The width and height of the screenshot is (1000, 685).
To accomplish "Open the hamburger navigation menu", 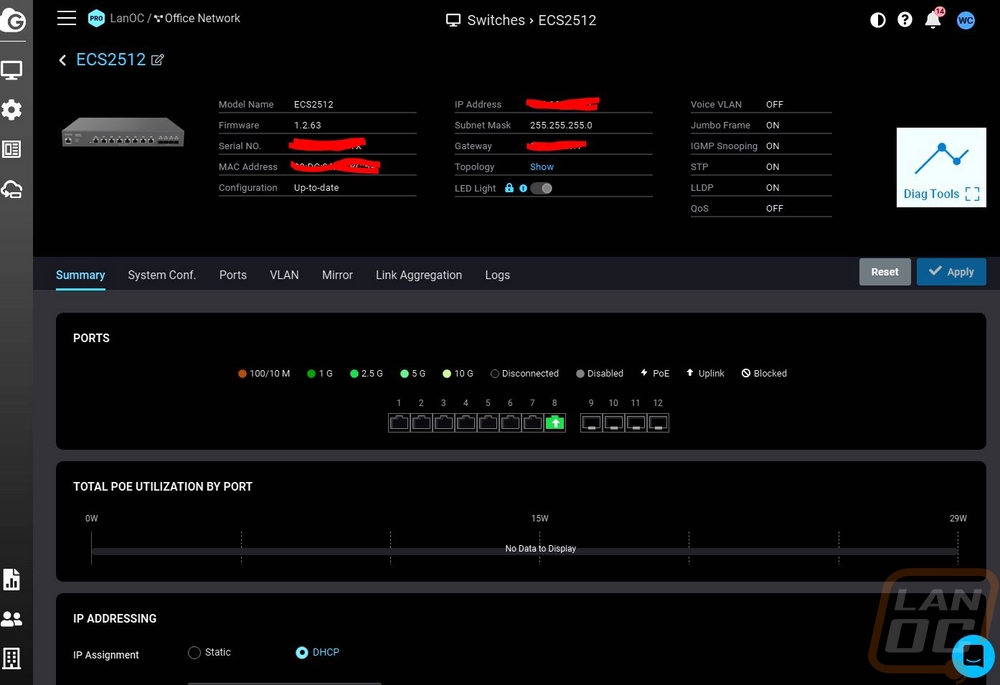I will coord(66,18).
